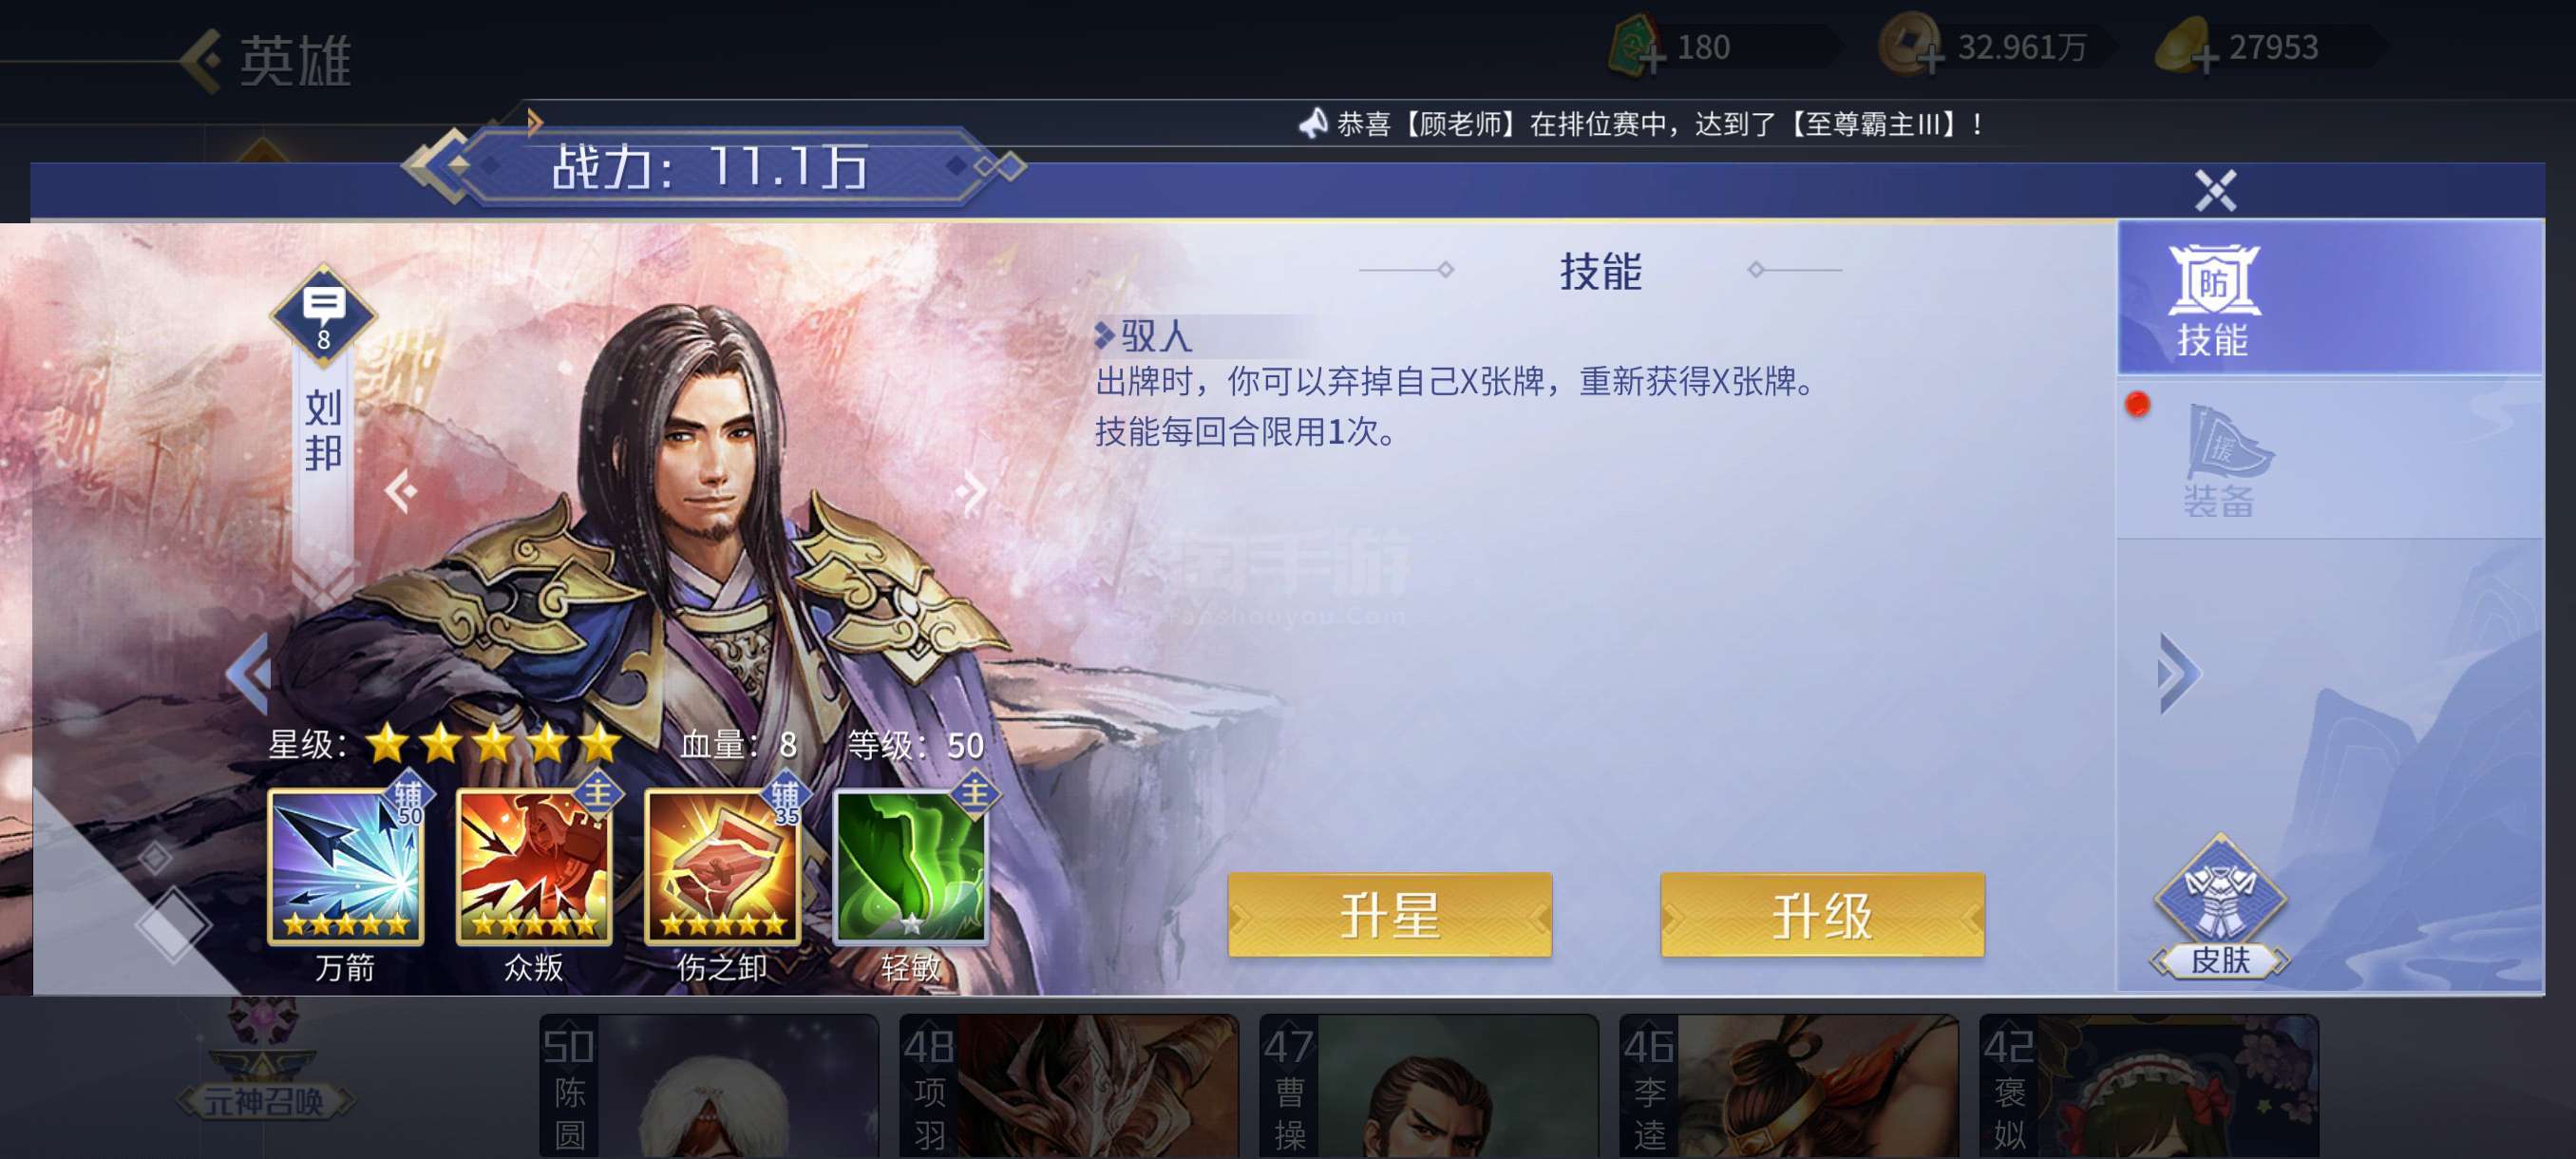The image size is (2576, 1159).
Task: Choose the green 轻敏 skill icon
Action: (911, 866)
